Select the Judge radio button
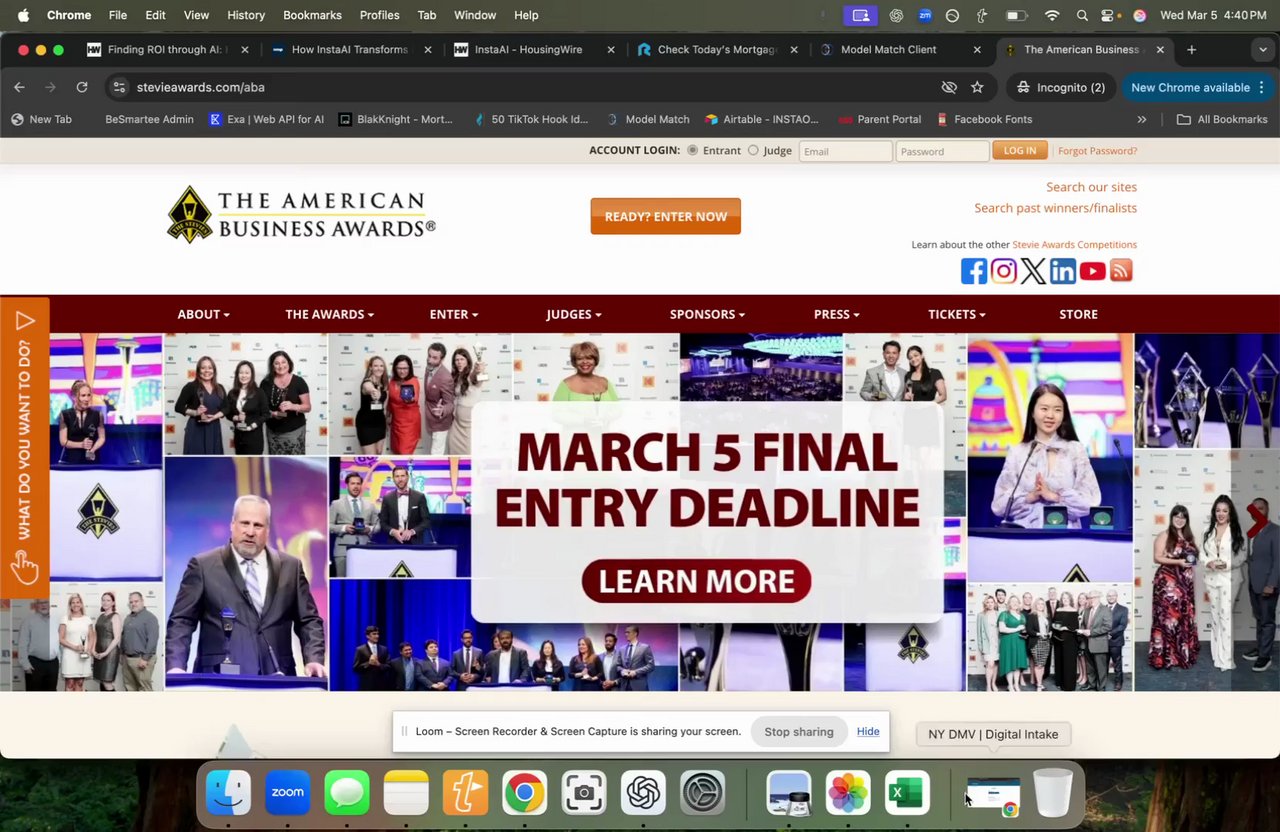1280x832 pixels. [753, 150]
